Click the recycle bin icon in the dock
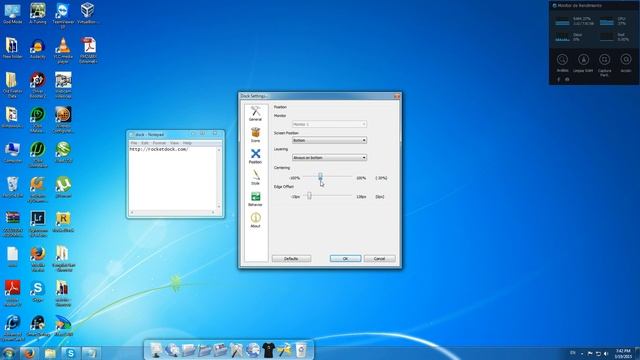The height and width of the screenshot is (360, 640). 301,350
